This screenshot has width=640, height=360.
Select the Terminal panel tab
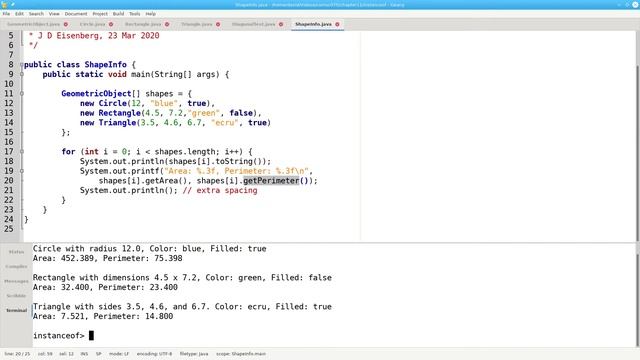pos(16,310)
